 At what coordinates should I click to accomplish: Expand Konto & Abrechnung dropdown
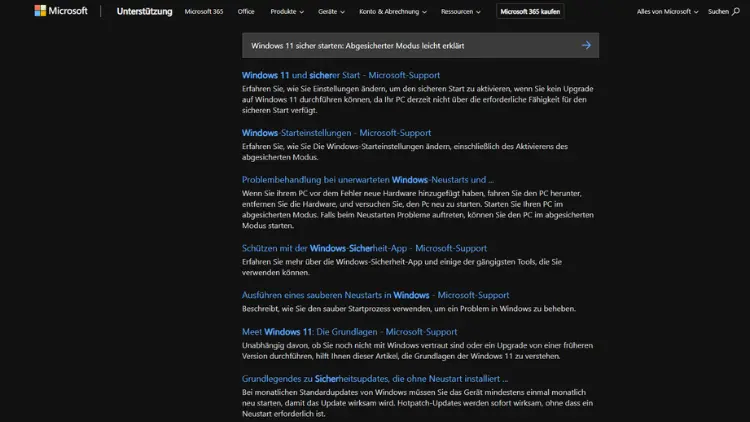tap(393, 11)
